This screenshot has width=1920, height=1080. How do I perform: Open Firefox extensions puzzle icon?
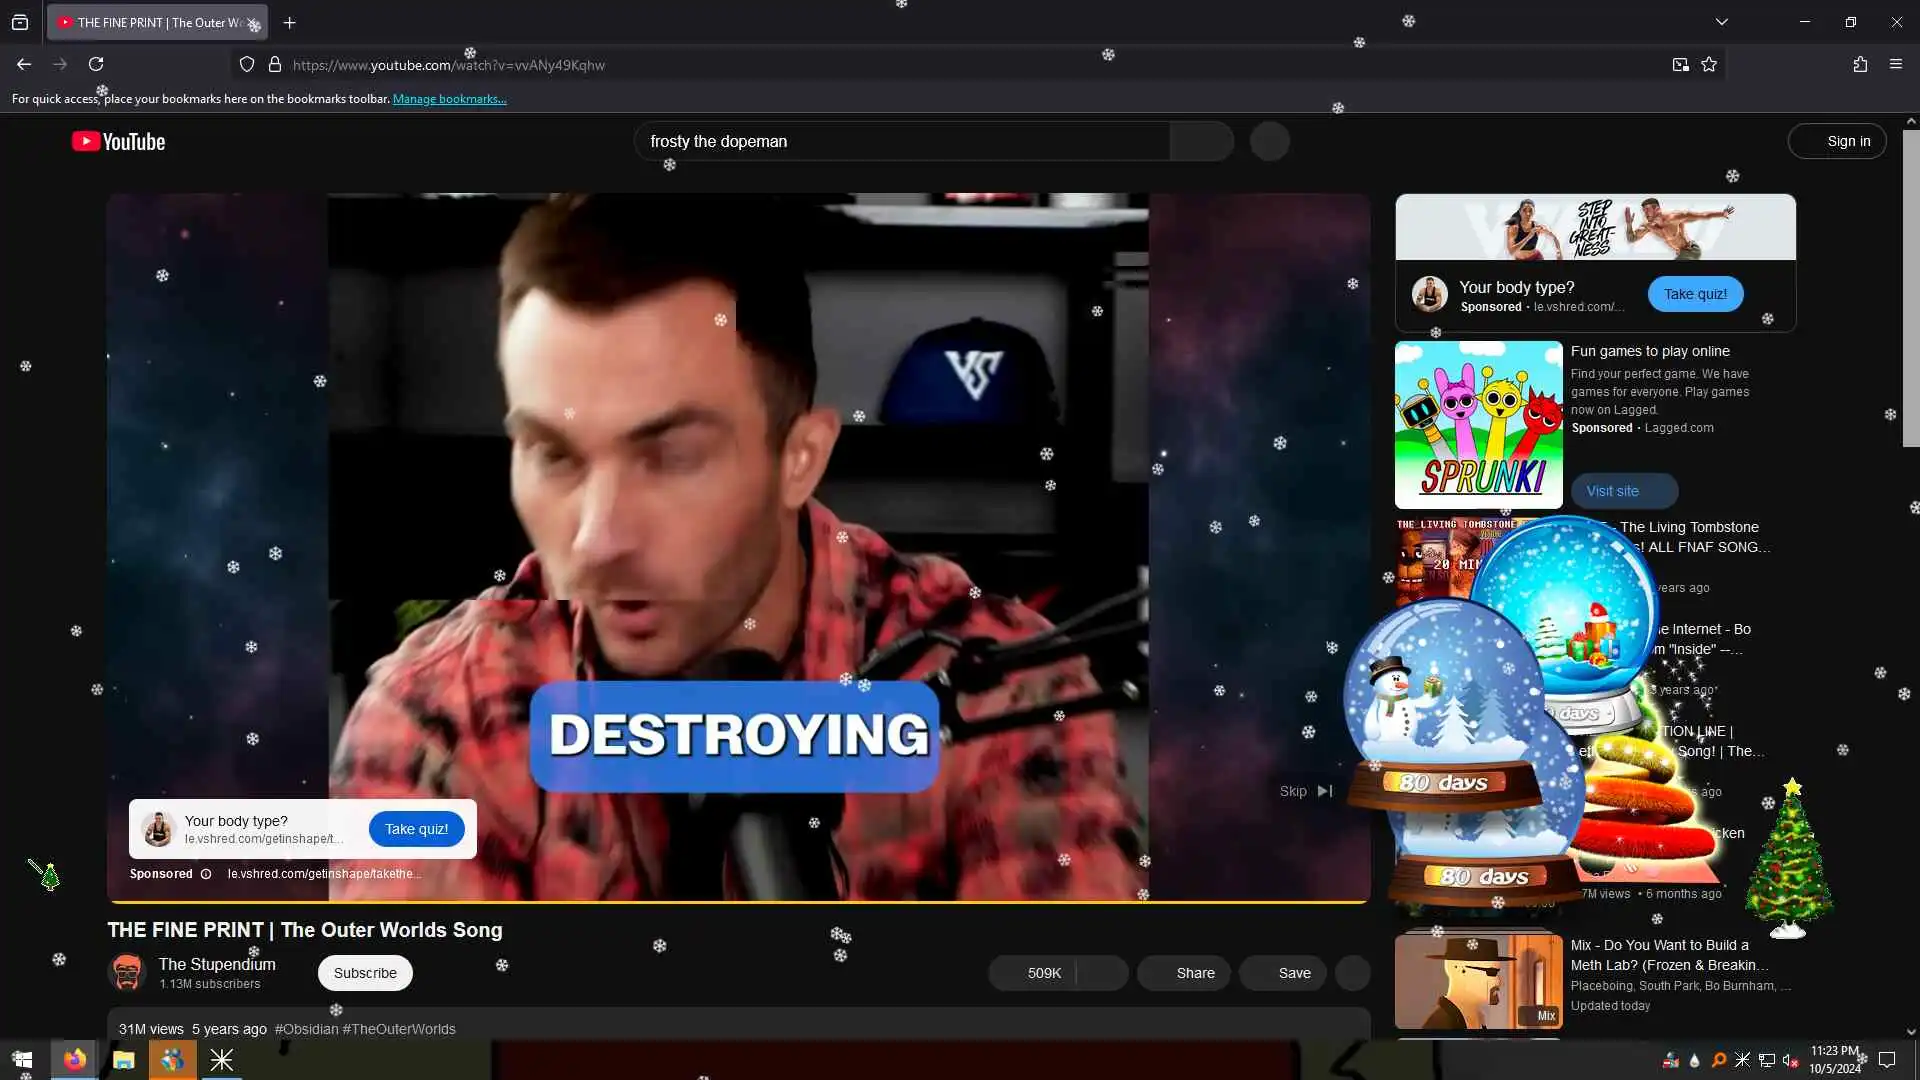pos(1860,64)
